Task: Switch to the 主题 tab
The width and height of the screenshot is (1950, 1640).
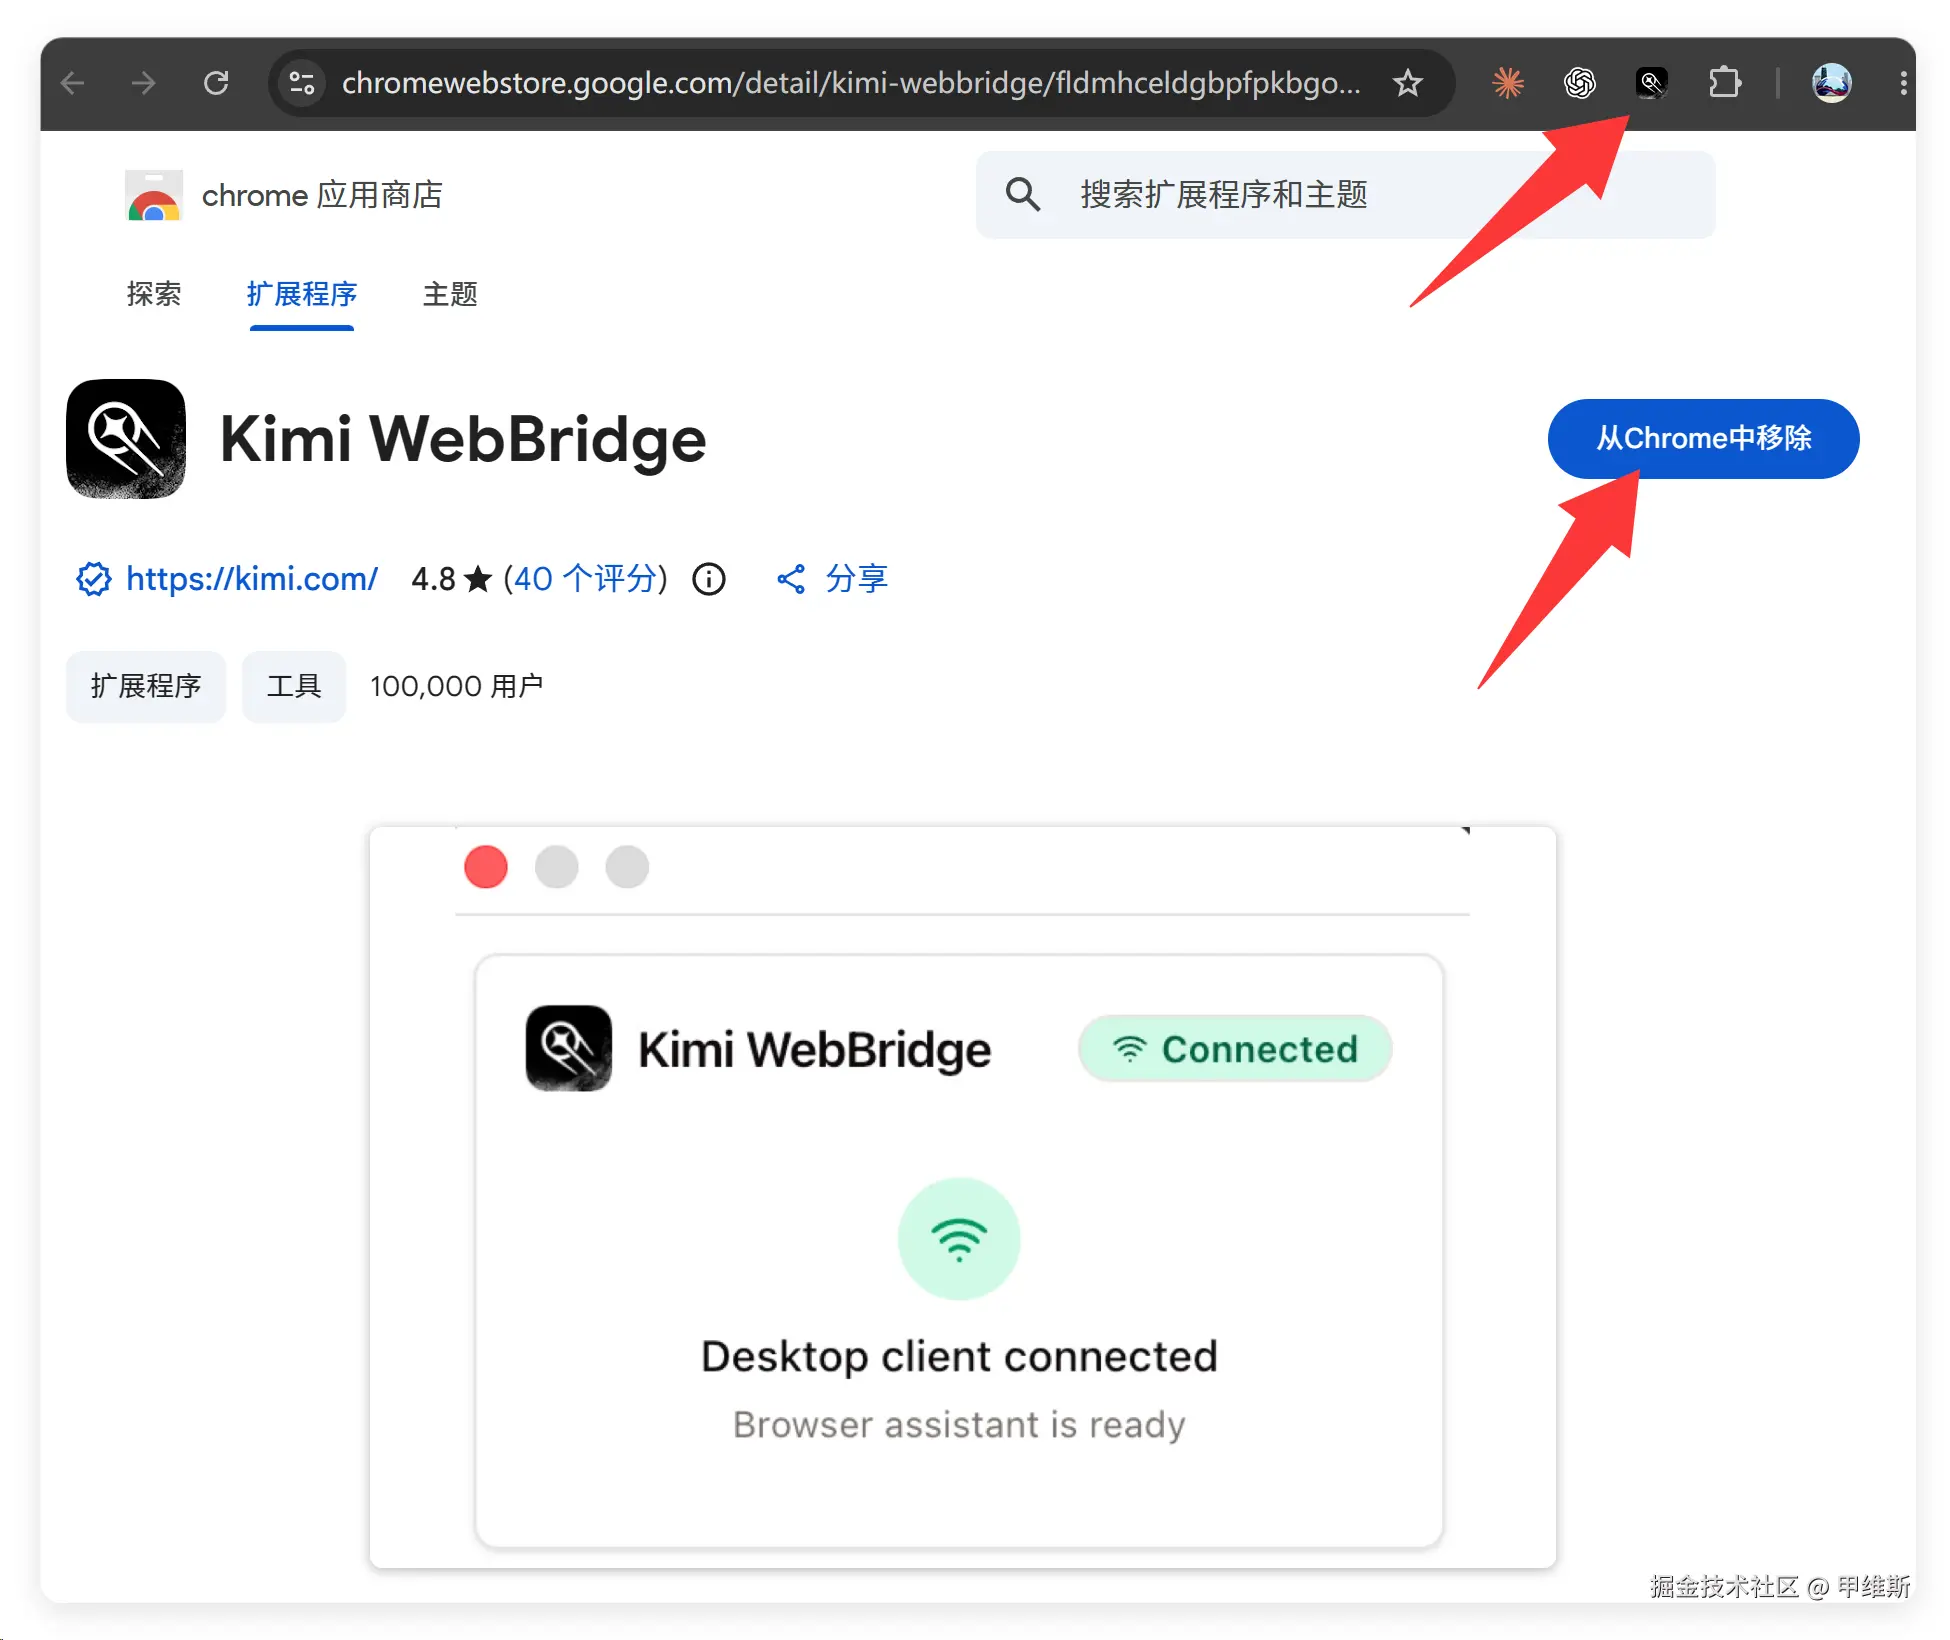Action: [x=450, y=294]
